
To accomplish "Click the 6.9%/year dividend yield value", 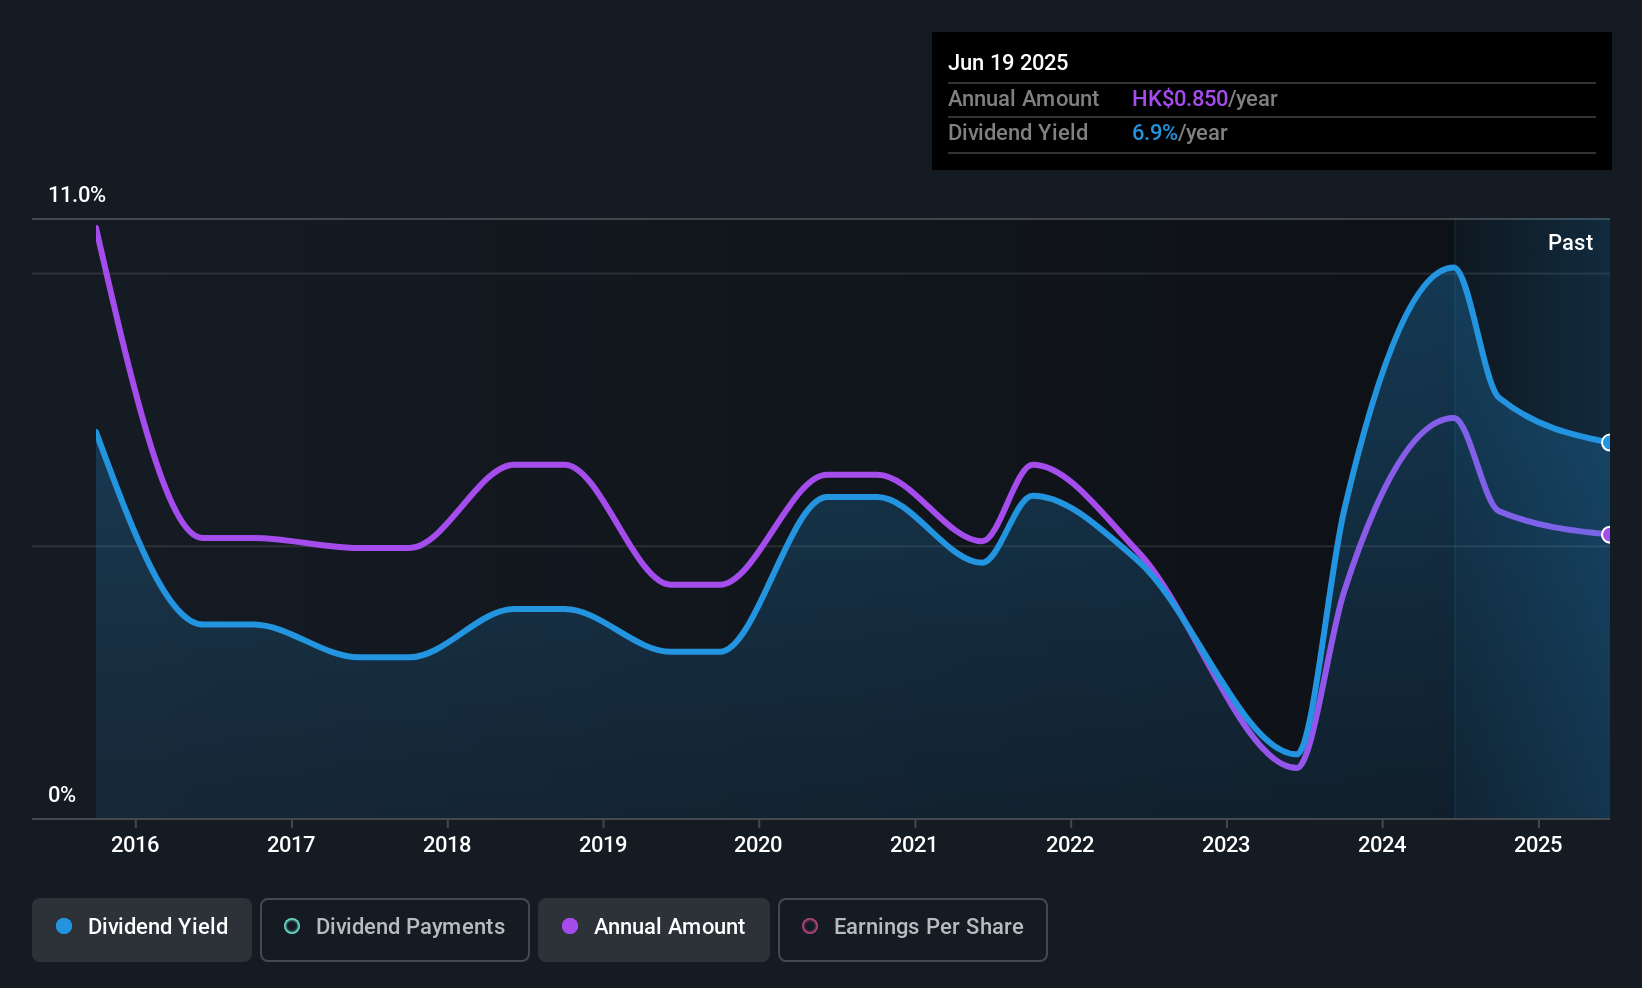I will click(1179, 133).
